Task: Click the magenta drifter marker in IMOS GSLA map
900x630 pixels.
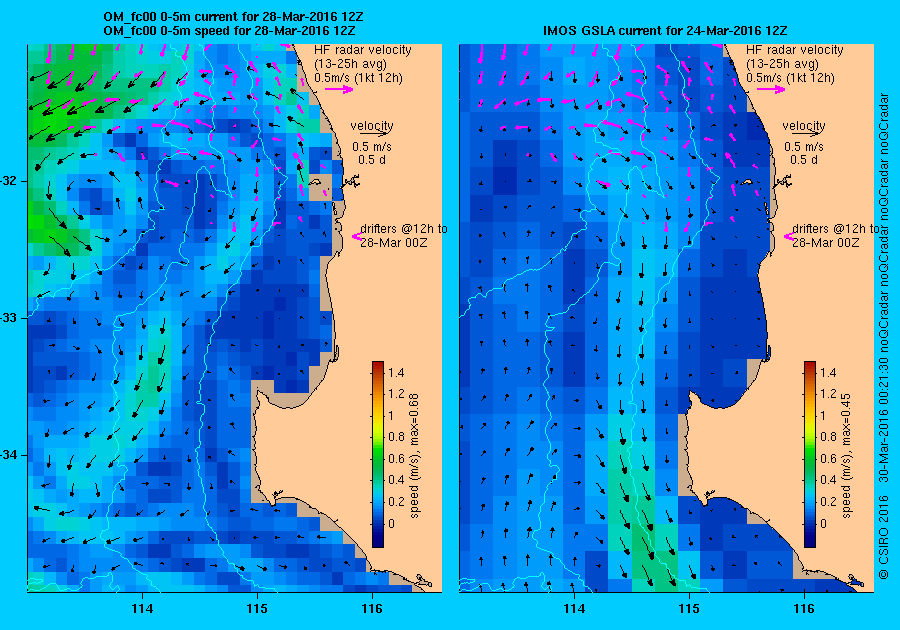Action: pyautogui.click(x=789, y=236)
